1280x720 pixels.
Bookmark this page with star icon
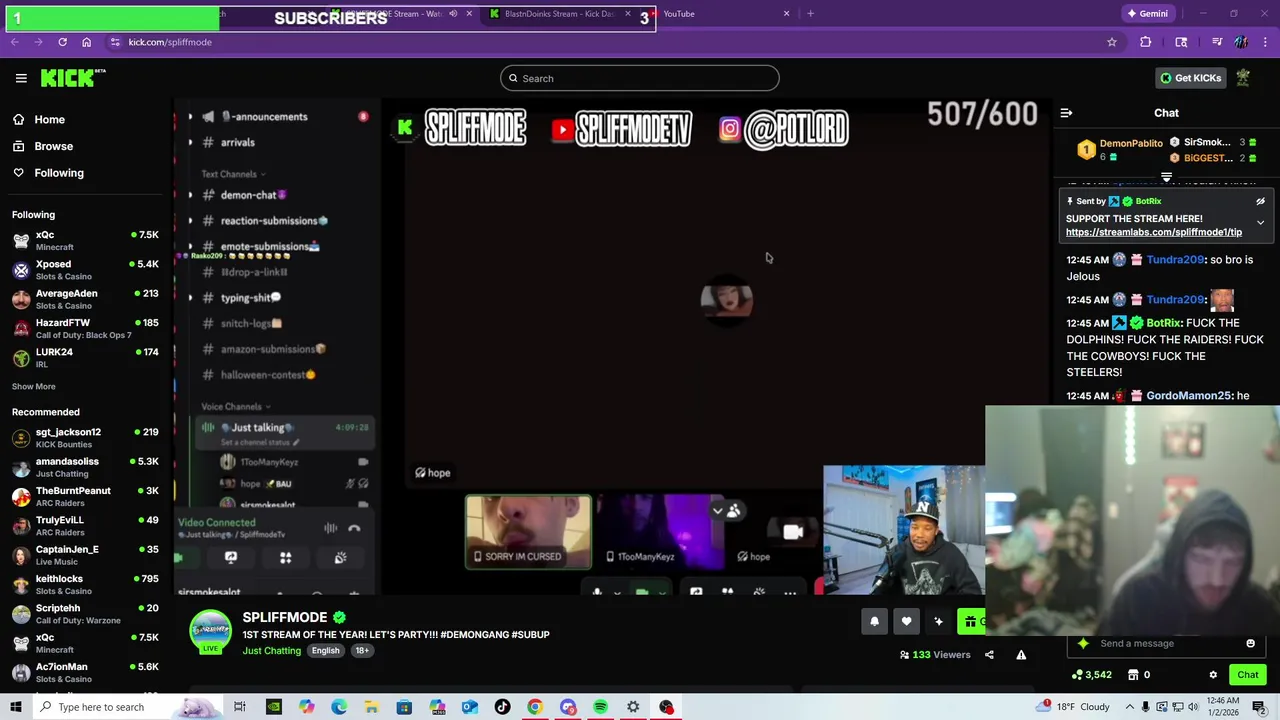pyautogui.click(x=1111, y=42)
